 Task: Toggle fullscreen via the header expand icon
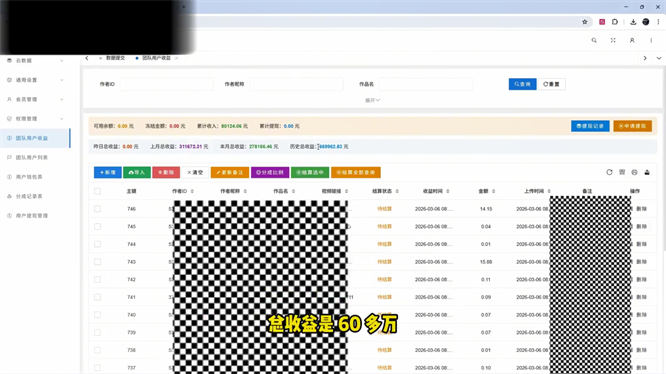coord(613,40)
